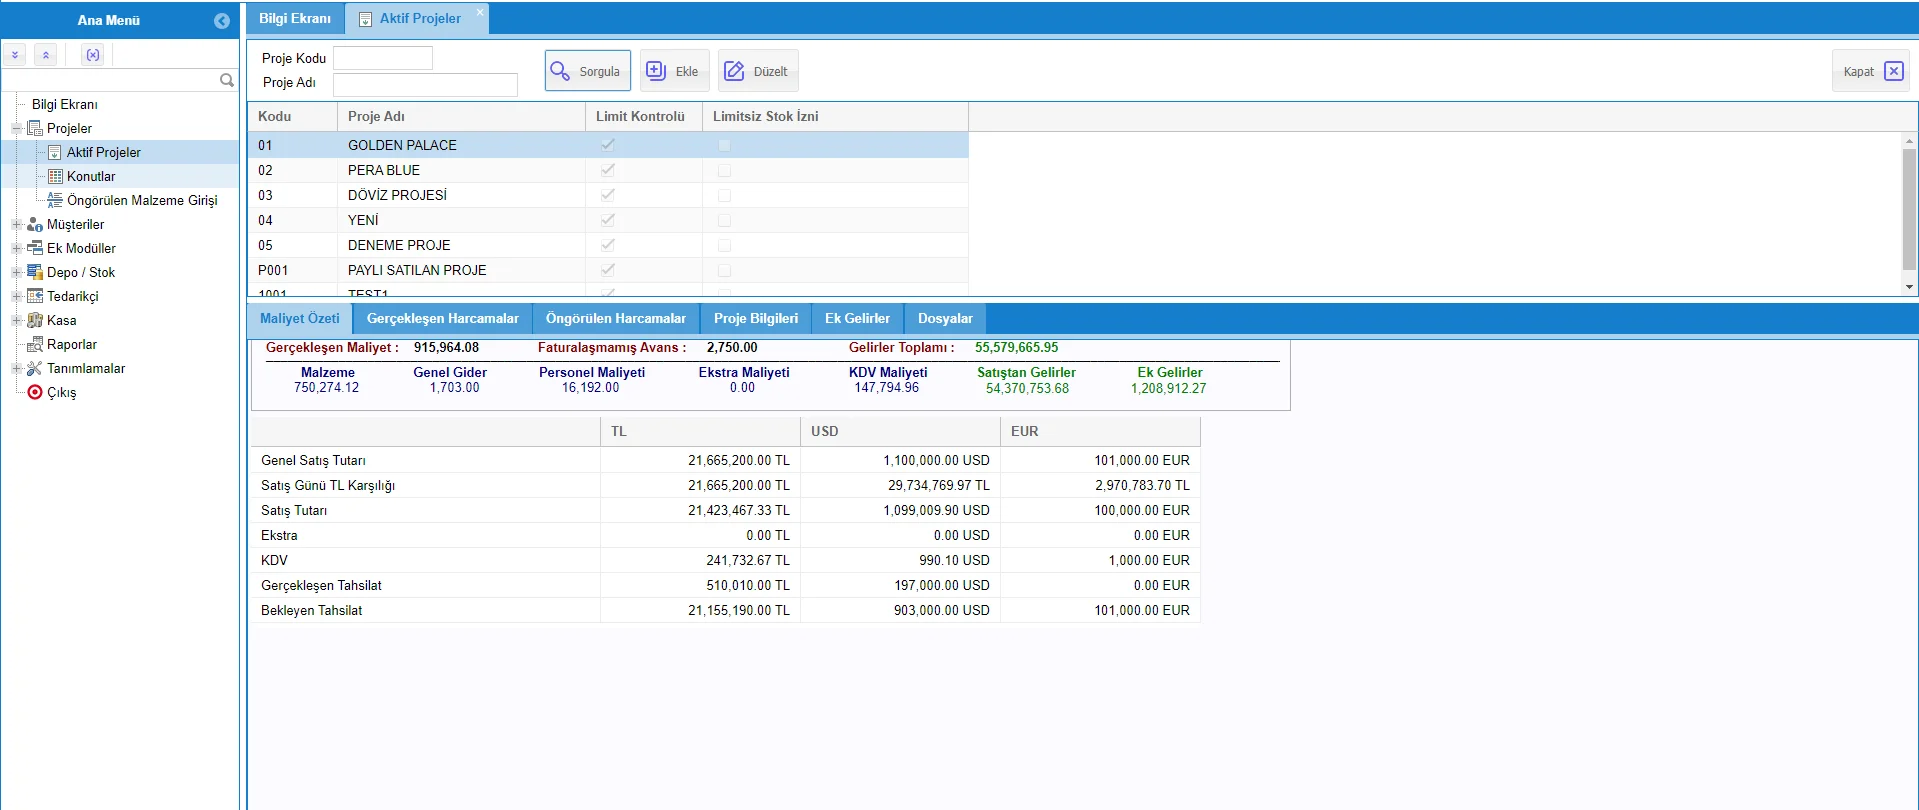
Task: Enable Limitsiz Stok İzni for PERA BLUE
Action: pyautogui.click(x=724, y=170)
